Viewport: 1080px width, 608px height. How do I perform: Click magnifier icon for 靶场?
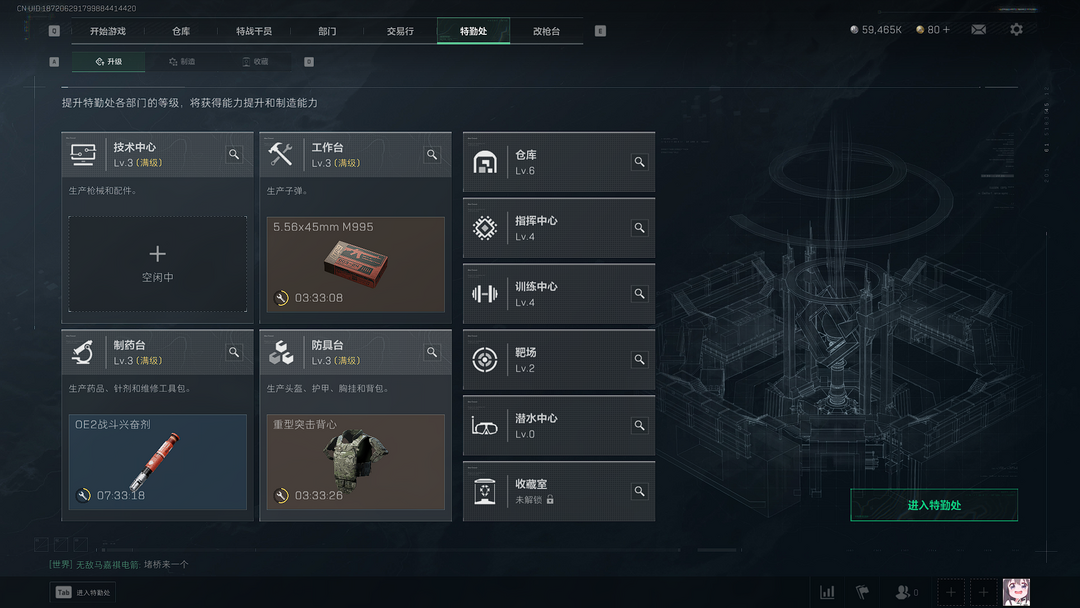(x=639, y=359)
